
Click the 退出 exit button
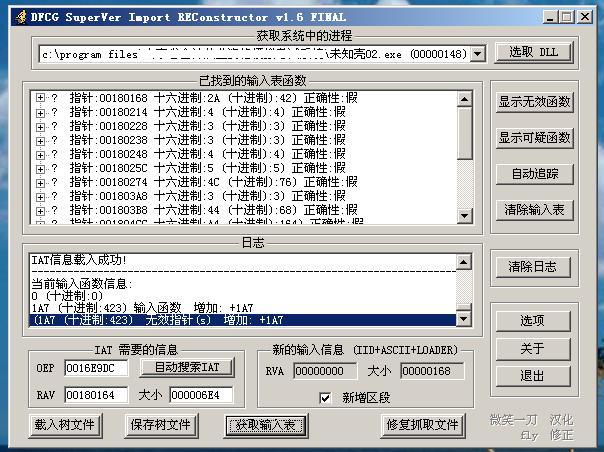(x=532, y=375)
